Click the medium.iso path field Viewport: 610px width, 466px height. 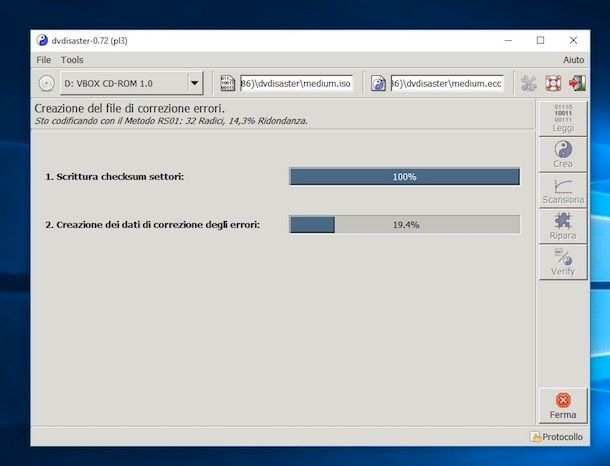(296, 83)
